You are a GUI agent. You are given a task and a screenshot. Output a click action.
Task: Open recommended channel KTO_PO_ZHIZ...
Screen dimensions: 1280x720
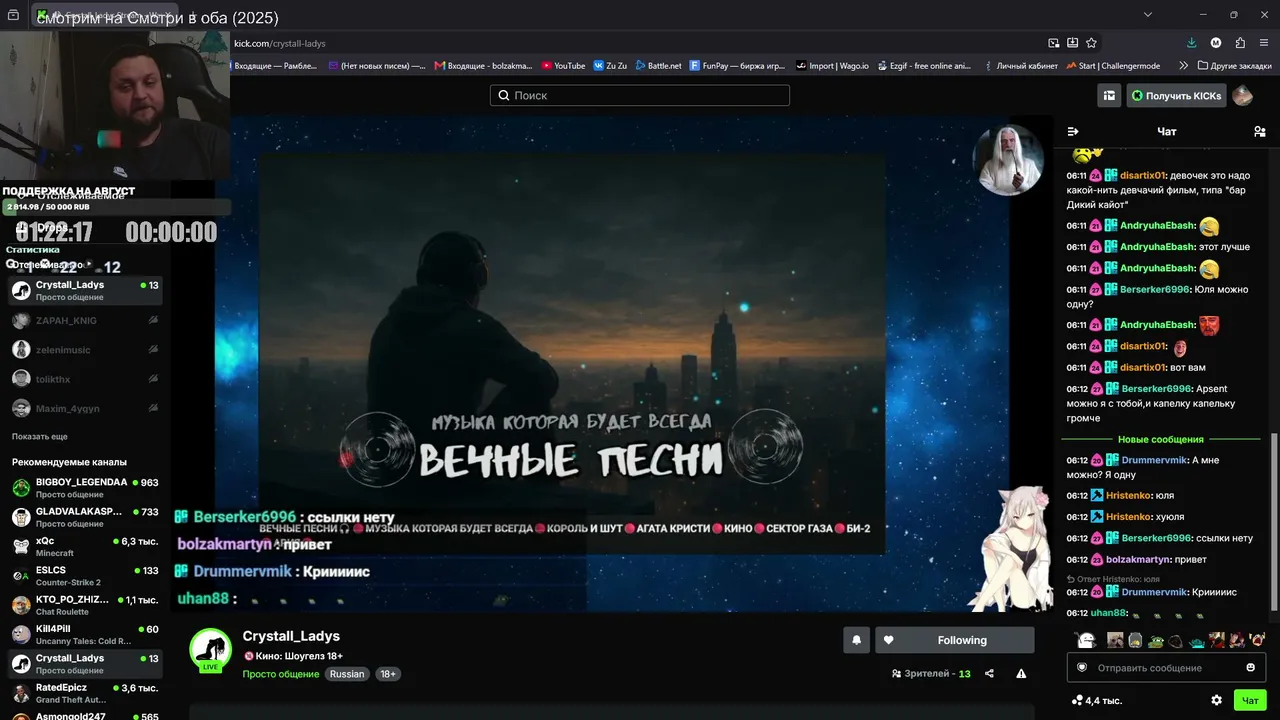[x=85, y=605]
